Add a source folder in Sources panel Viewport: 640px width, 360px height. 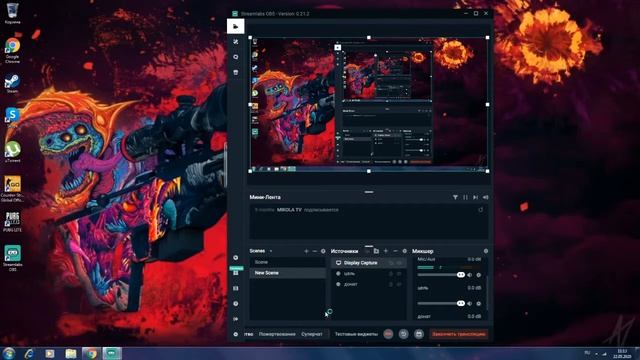pos(376,251)
